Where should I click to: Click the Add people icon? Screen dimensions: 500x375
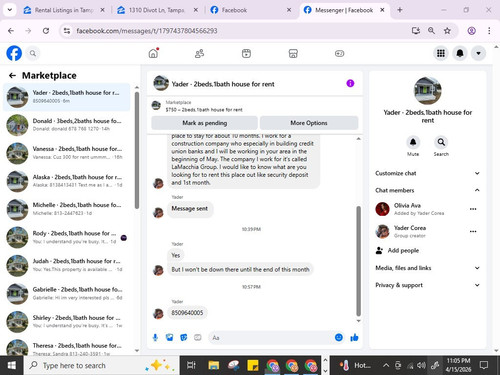[379, 250]
